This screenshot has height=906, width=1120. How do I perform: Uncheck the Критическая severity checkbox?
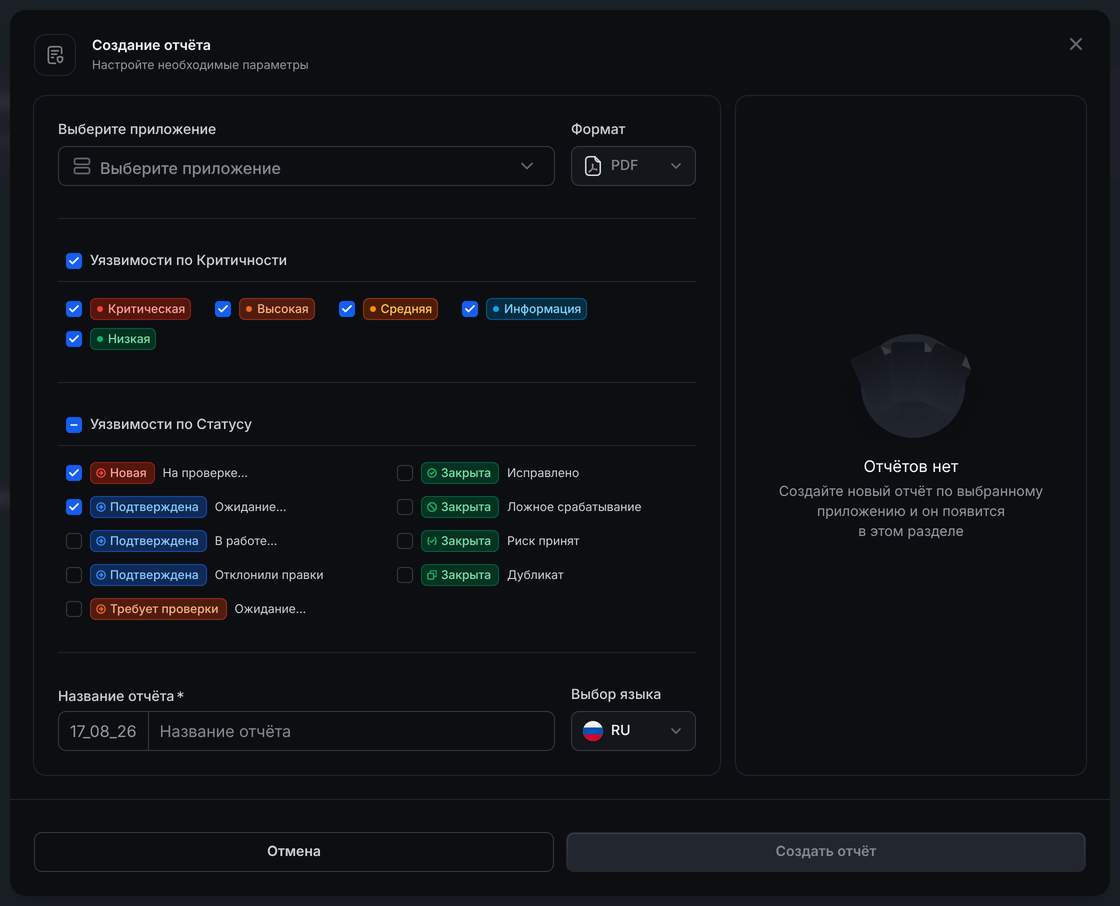pyautogui.click(x=74, y=309)
